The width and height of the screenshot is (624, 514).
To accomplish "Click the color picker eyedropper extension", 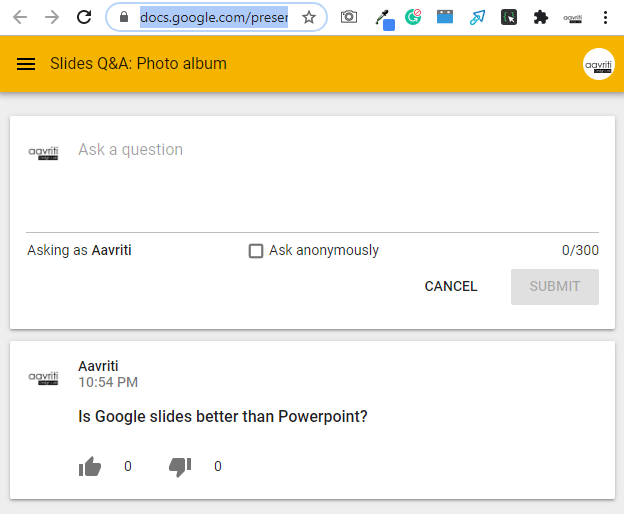I will tap(382, 17).
